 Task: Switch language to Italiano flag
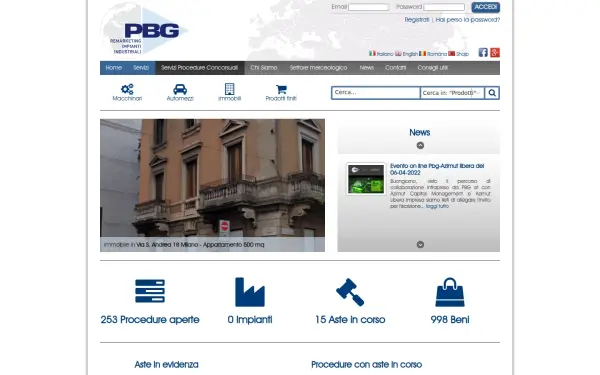[372, 54]
